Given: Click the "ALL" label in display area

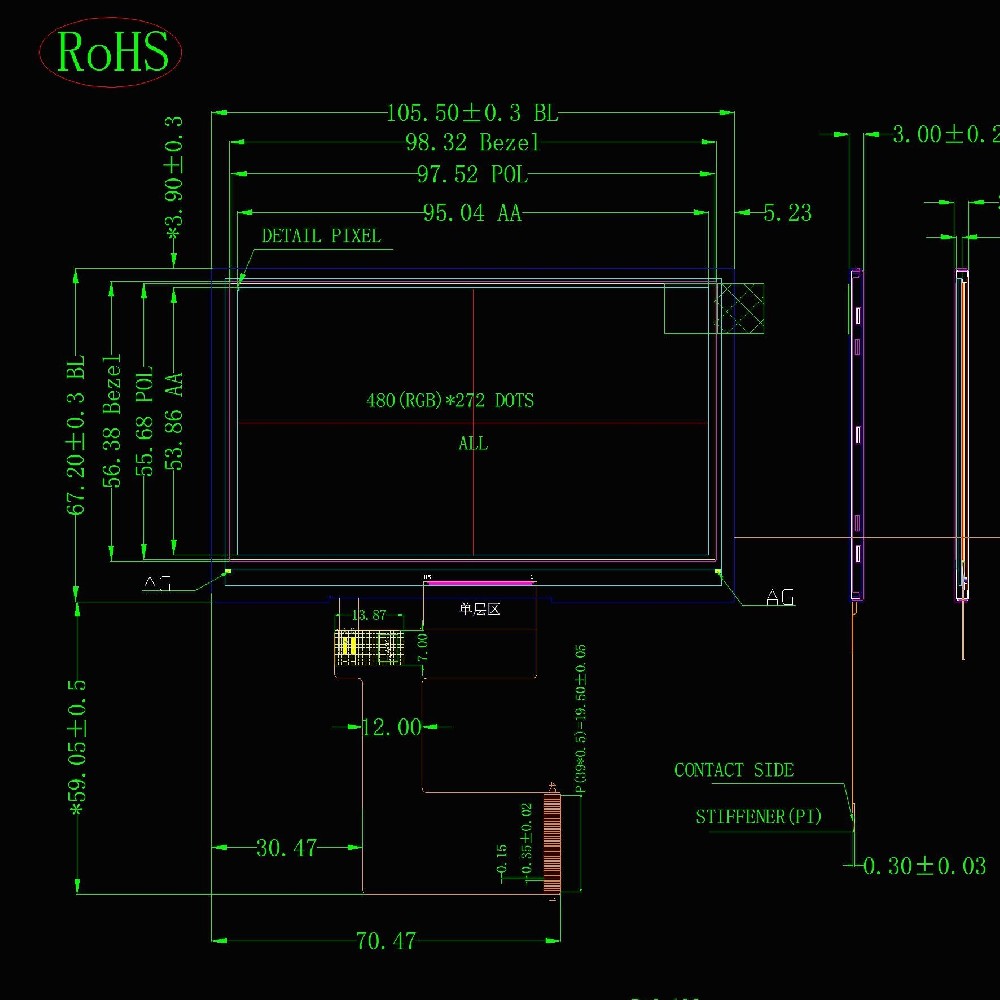Looking at the screenshot, I should point(473,443).
